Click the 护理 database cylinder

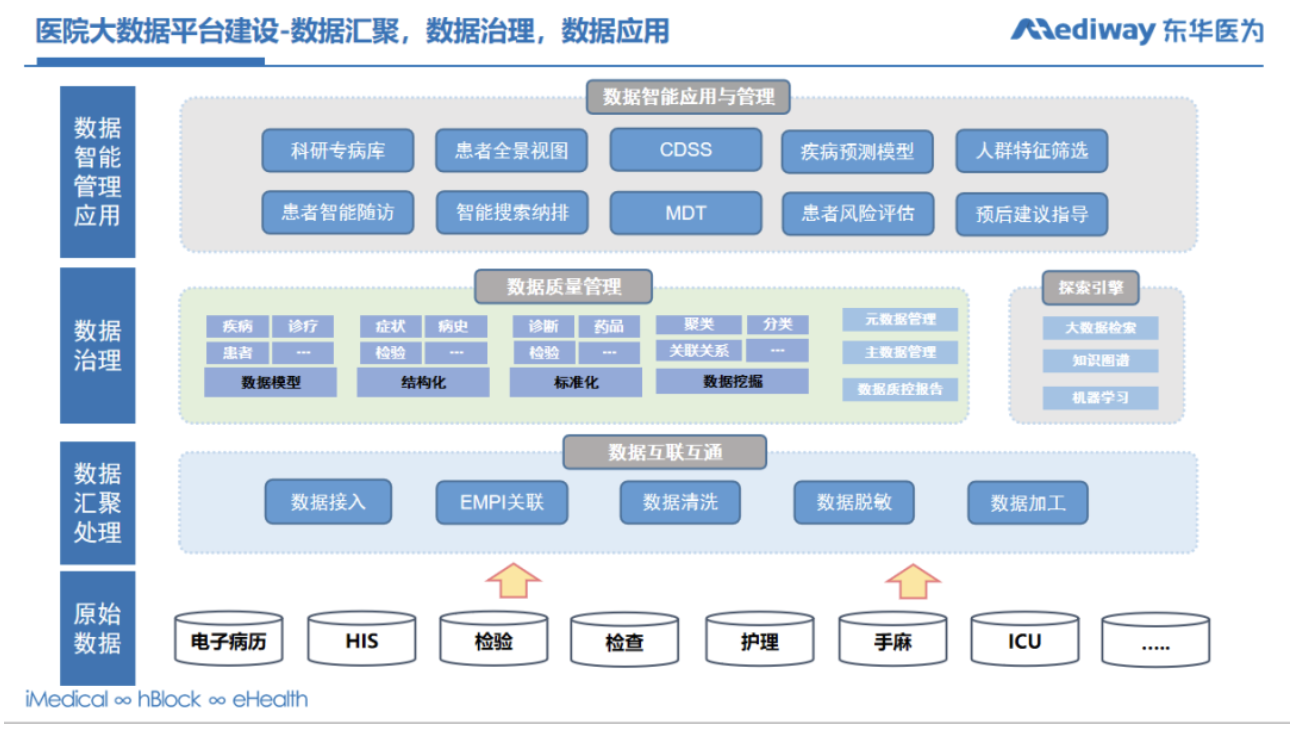[759, 640]
